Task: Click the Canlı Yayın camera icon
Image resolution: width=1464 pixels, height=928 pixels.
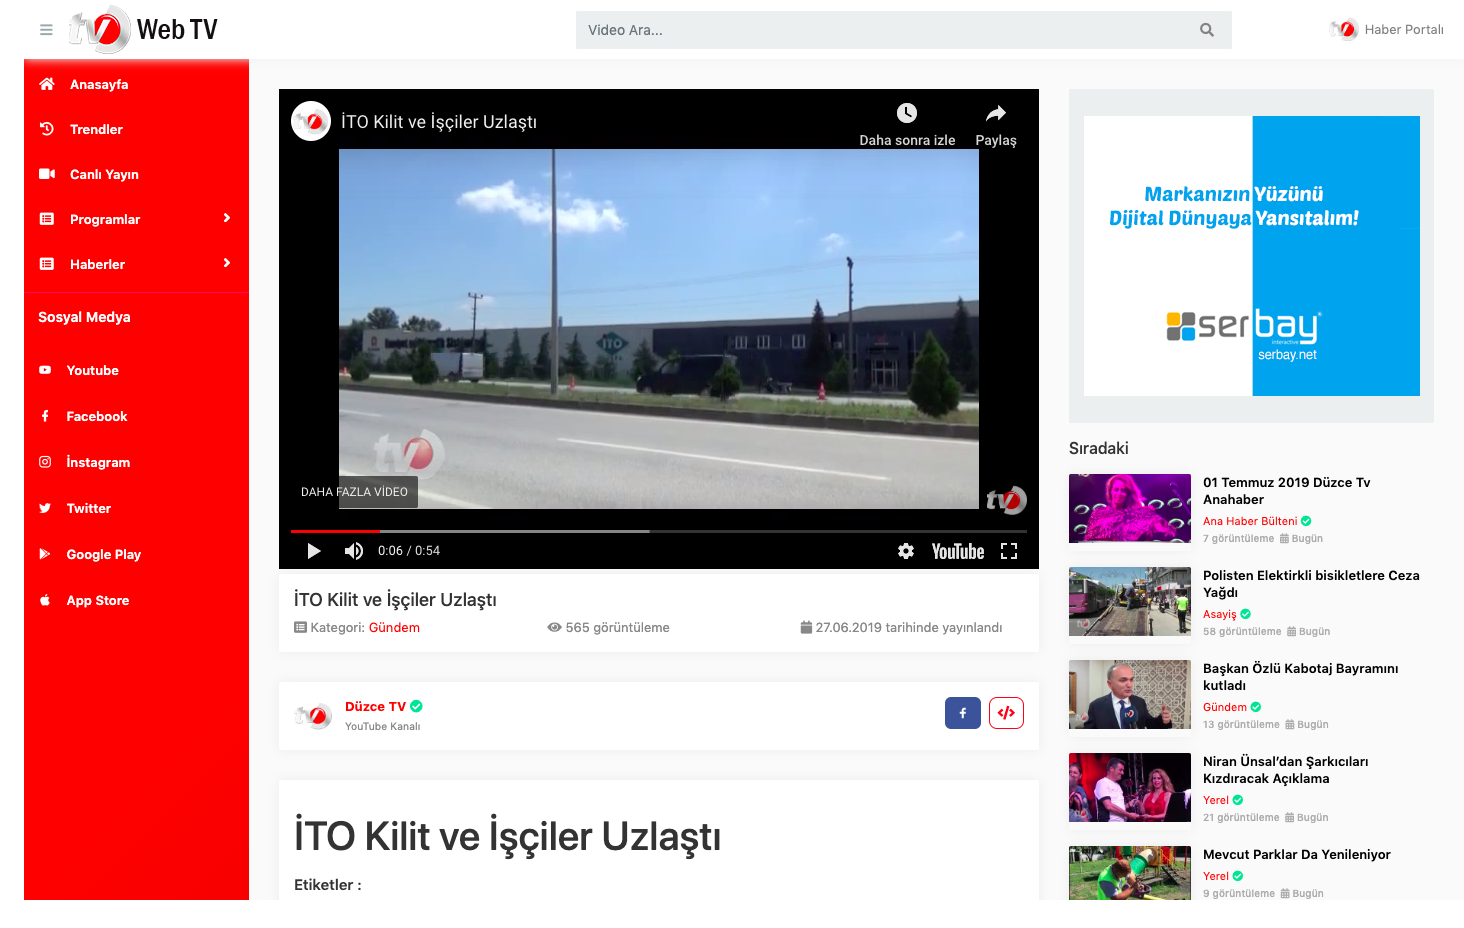Action: coord(47,174)
